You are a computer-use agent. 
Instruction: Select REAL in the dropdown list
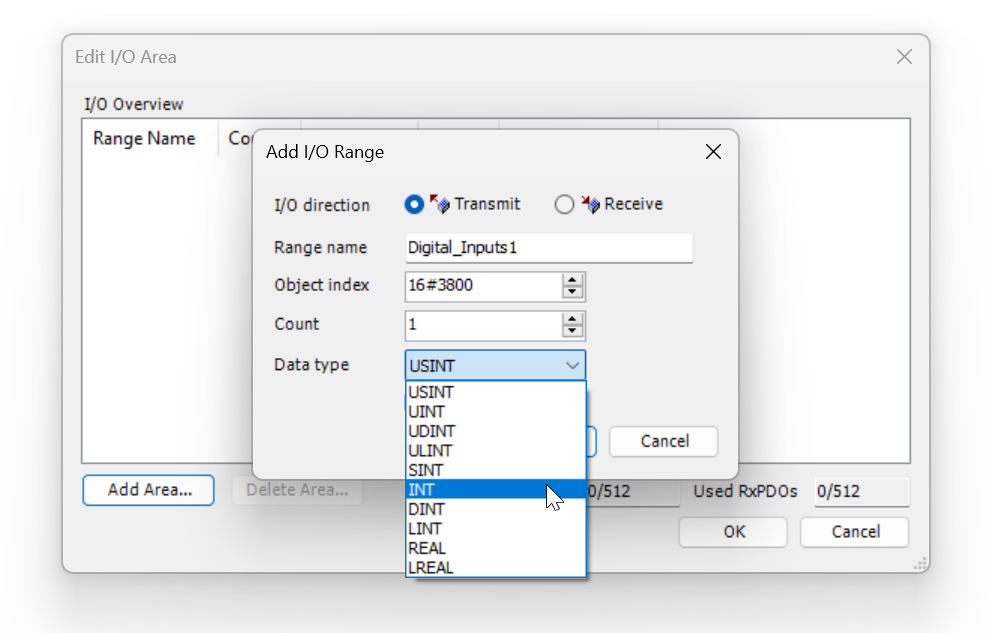coord(496,548)
